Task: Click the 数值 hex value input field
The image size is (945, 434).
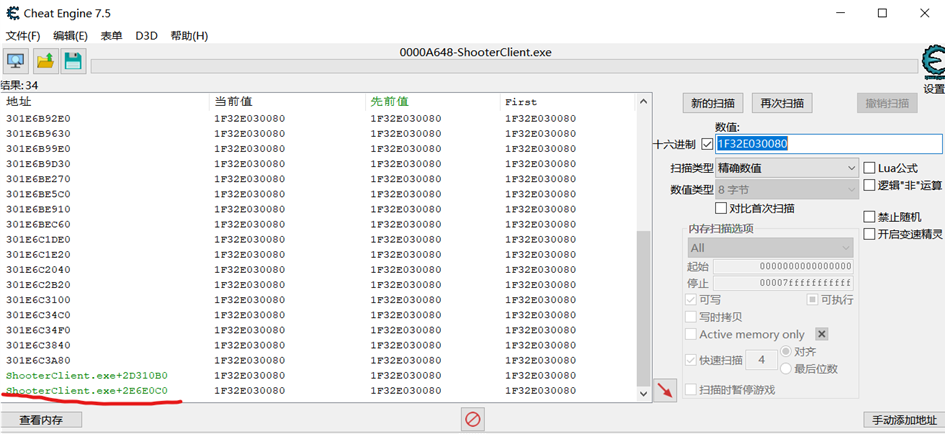Action: click(829, 143)
